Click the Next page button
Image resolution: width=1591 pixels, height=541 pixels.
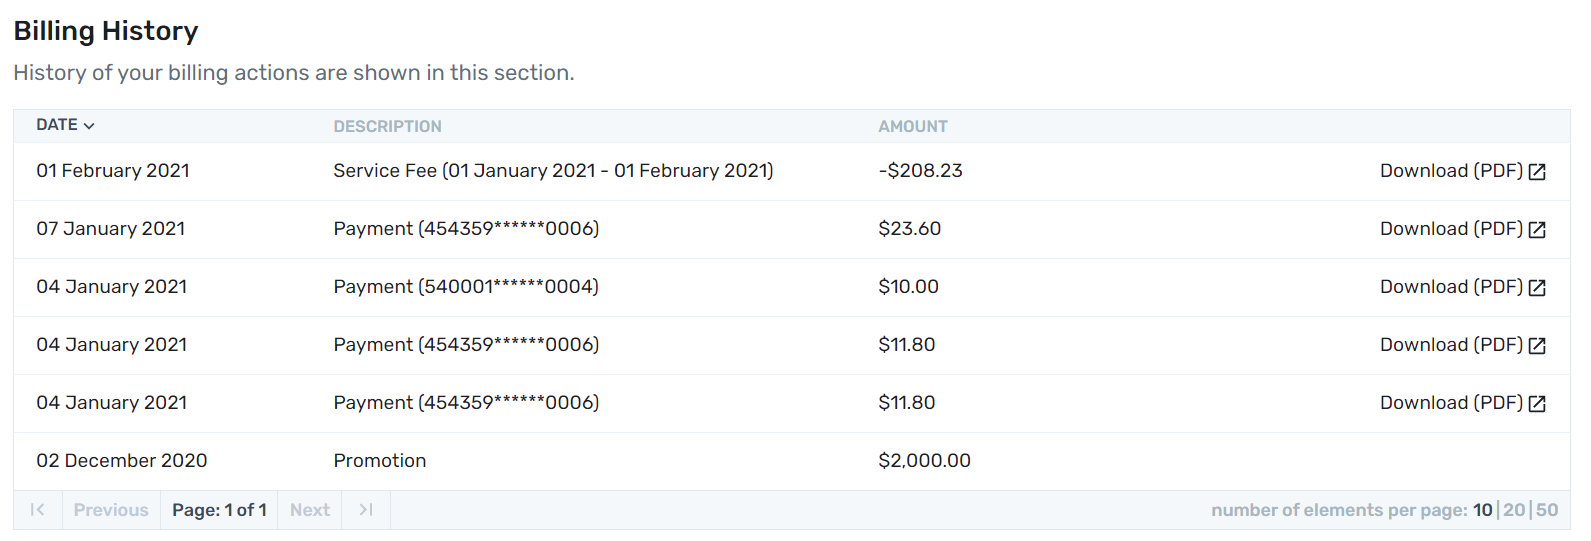310,510
